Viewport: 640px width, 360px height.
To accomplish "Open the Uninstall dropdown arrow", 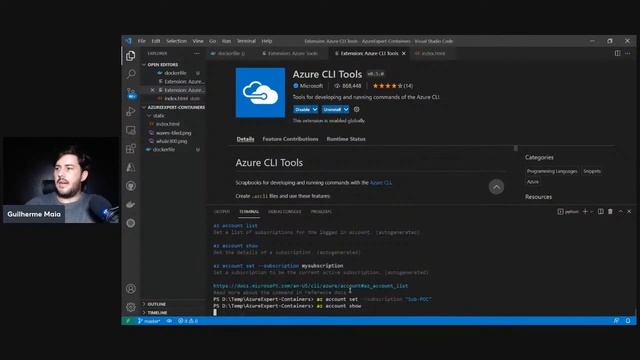I will click(x=346, y=109).
